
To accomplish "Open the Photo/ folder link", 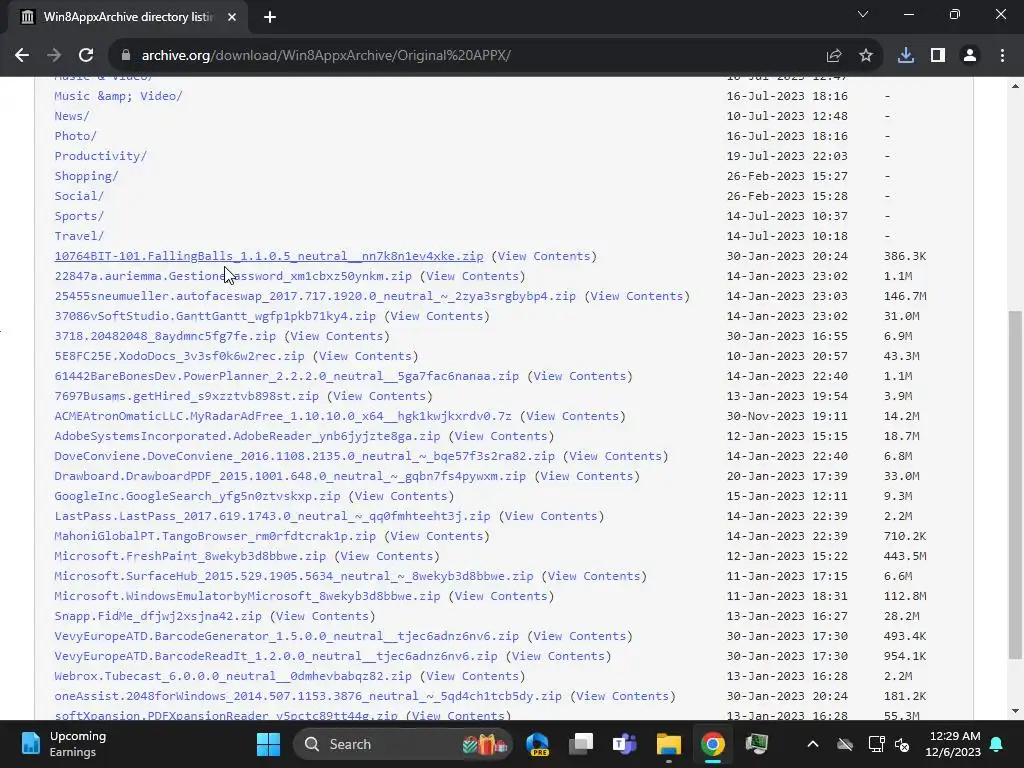I will [75, 136].
